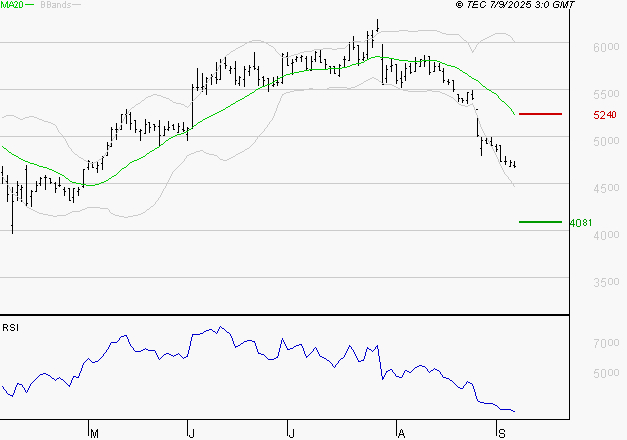Click the M month label on time axis
627x440 pixels.
95,433
